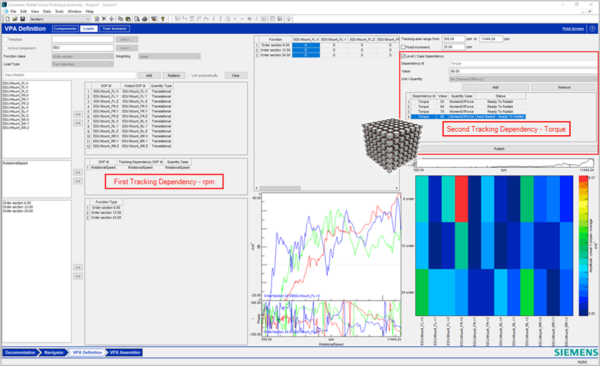Toggle the Level / Case Dependency checkbox

pos(403,56)
